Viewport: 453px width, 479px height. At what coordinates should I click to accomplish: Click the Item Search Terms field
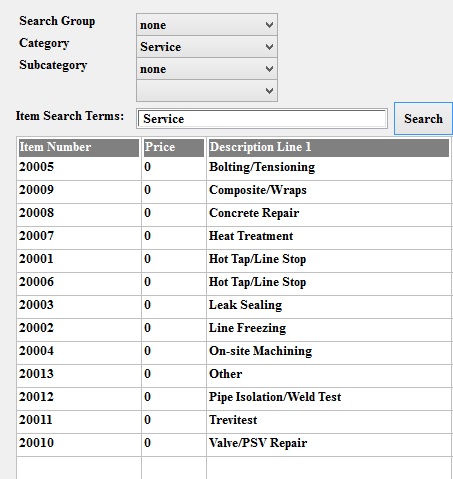262,119
